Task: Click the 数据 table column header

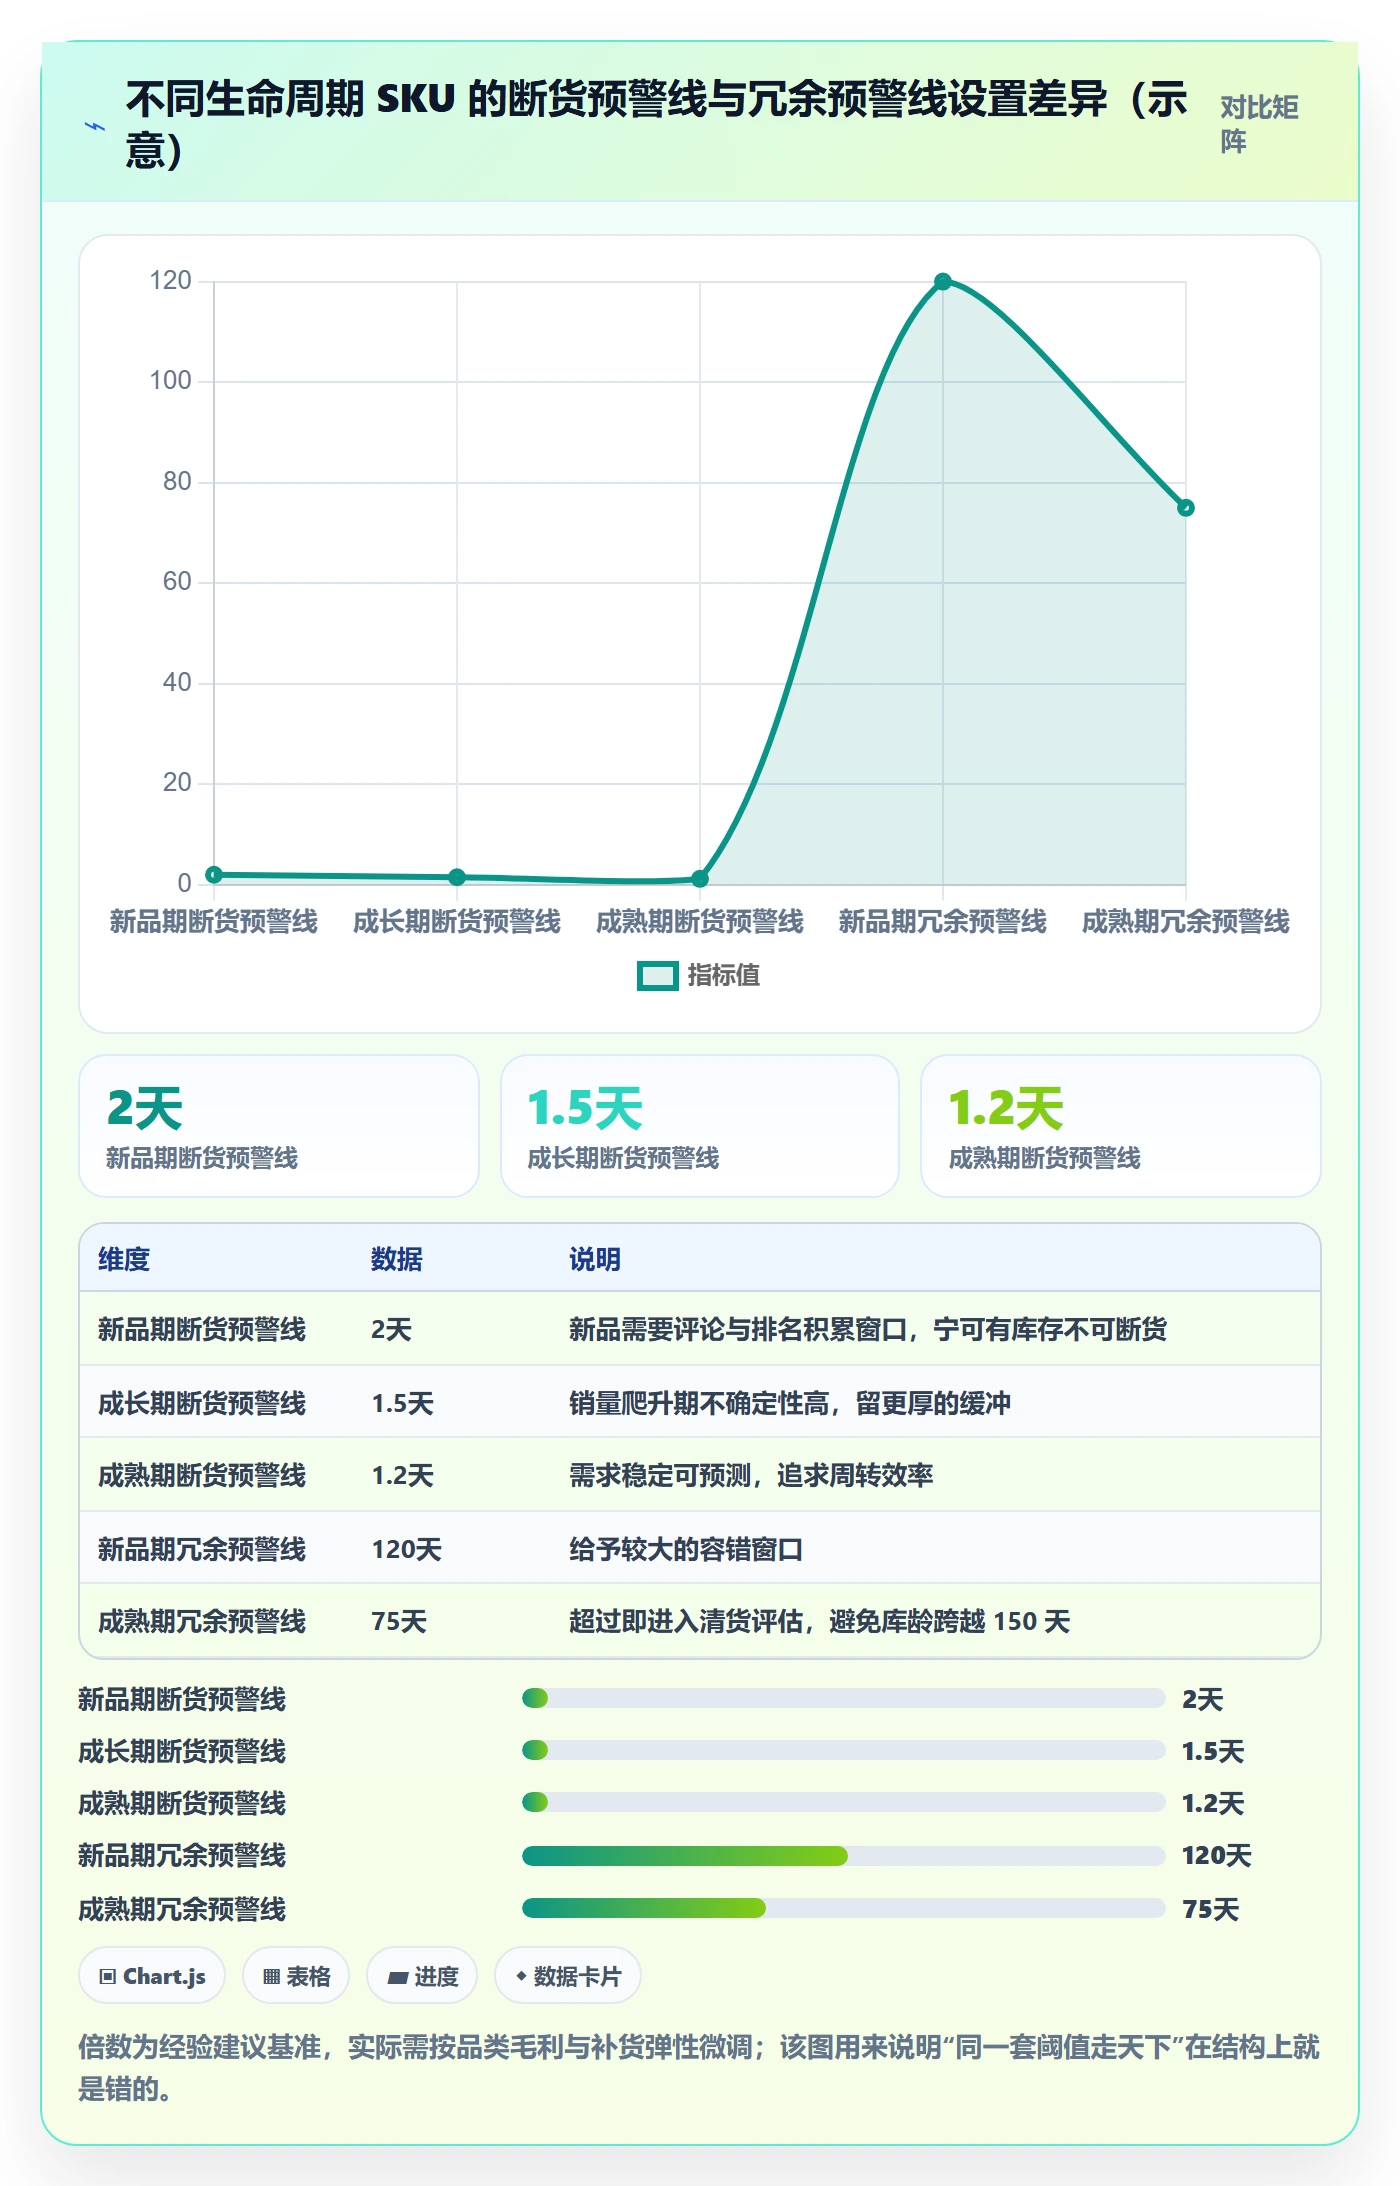Action: 397,1259
